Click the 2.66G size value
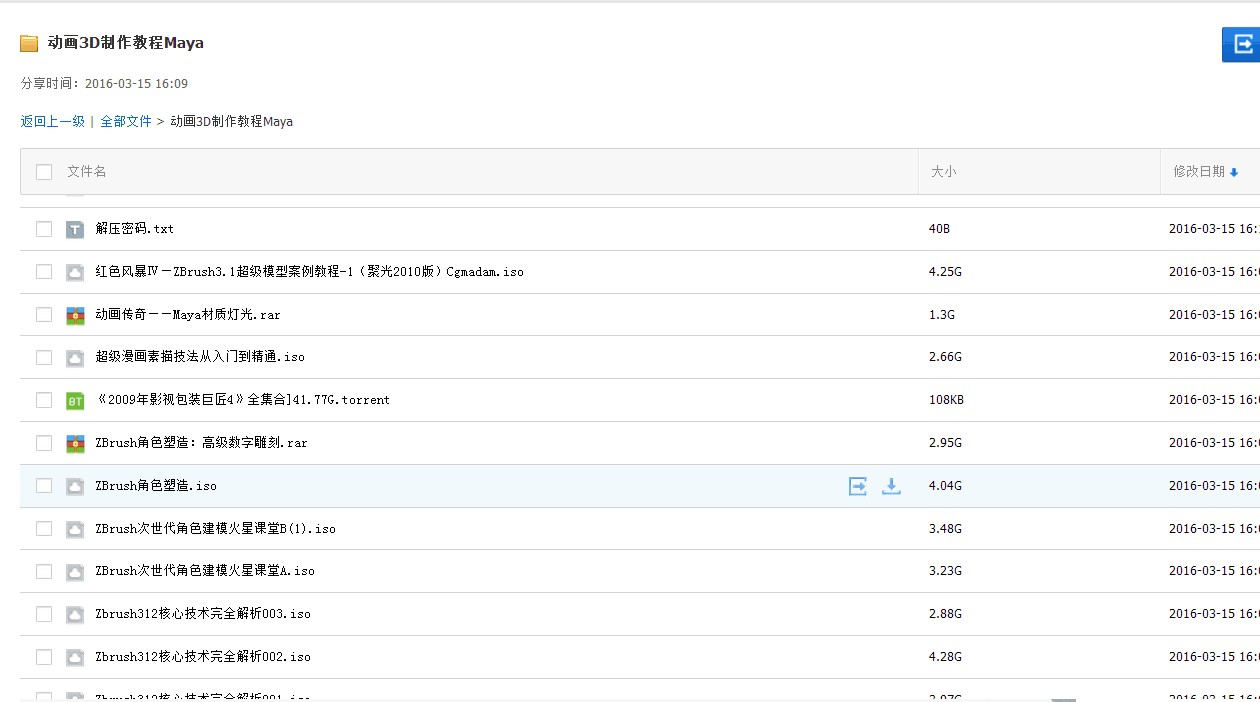The image size is (1260, 702). pyautogui.click(x=945, y=358)
